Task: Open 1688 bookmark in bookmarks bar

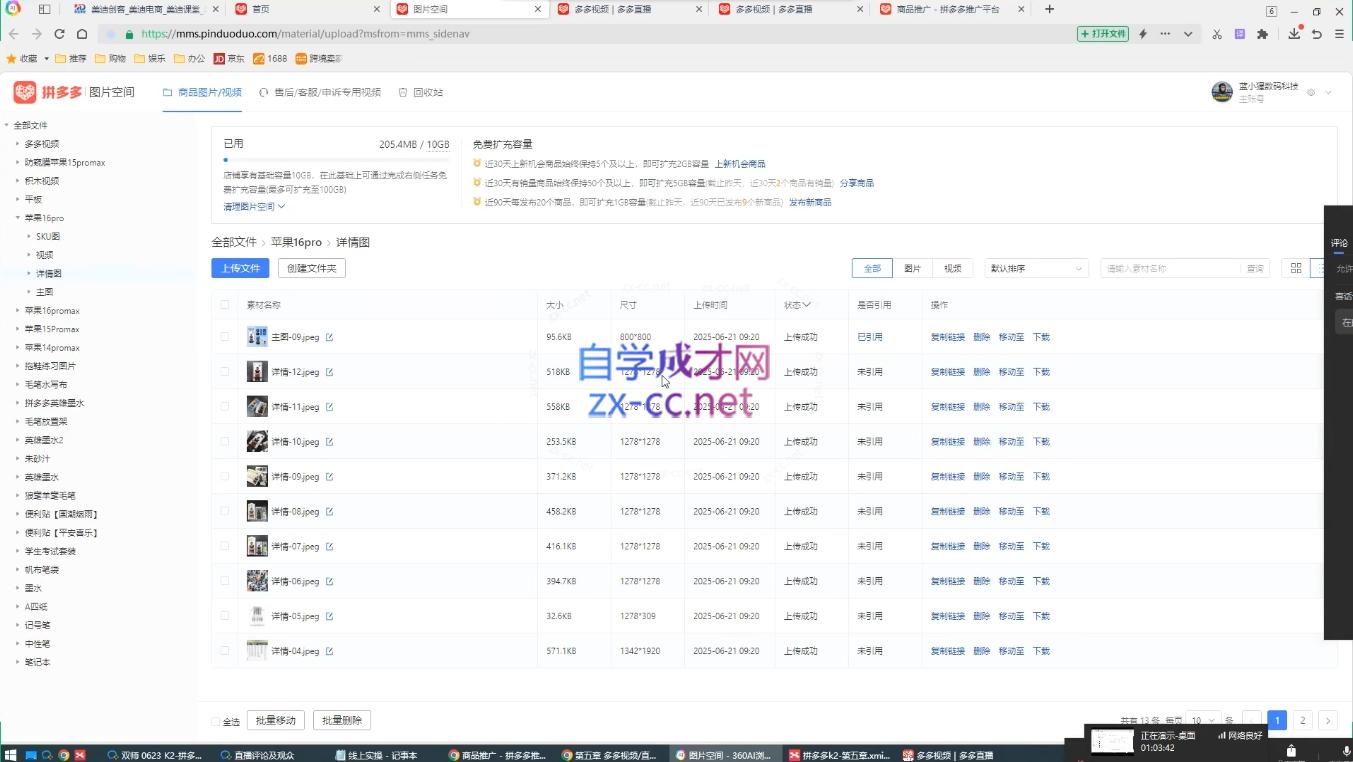Action: click(x=270, y=59)
